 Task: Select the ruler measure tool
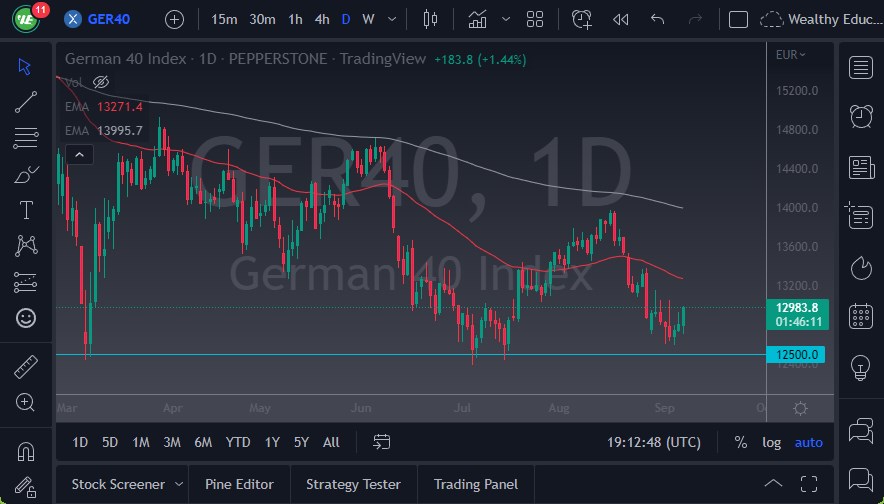[26, 366]
